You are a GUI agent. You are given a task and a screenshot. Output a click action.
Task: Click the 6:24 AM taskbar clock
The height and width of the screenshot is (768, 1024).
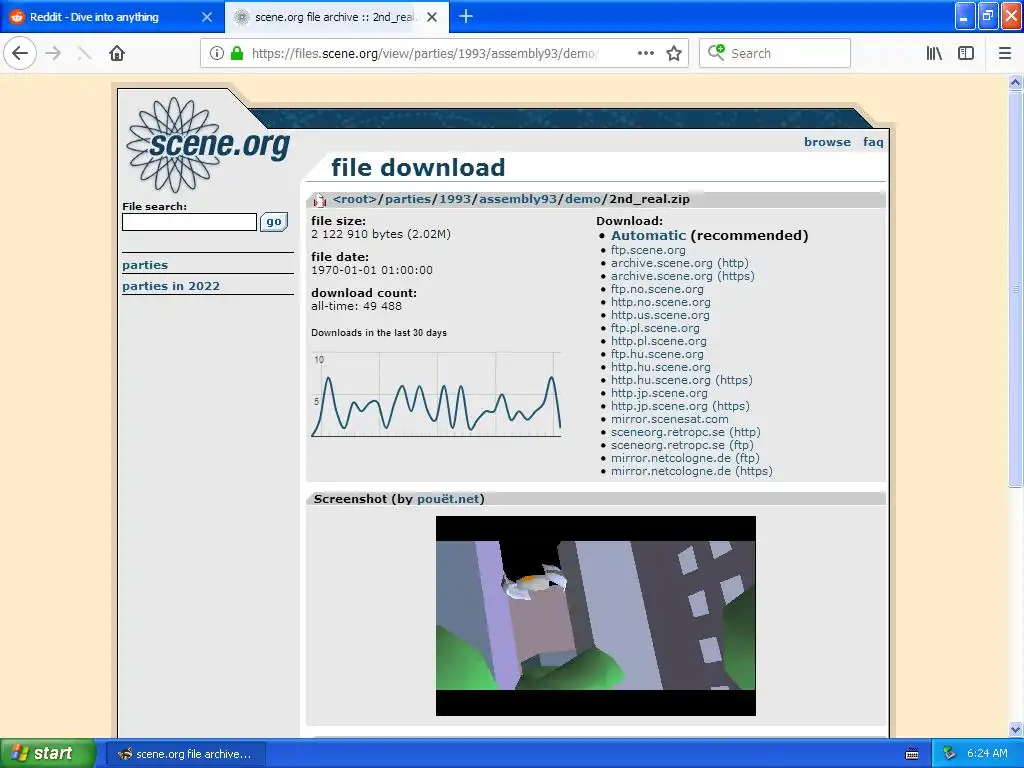point(987,754)
